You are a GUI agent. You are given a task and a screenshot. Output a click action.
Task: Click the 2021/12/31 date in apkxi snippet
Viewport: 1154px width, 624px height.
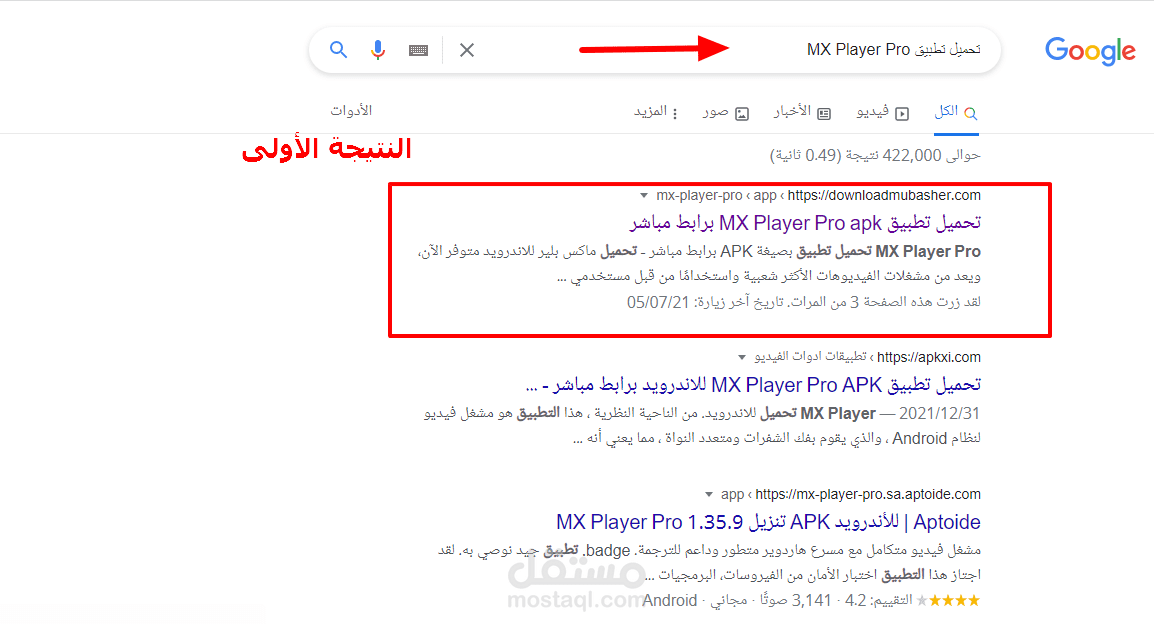pyautogui.click(x=939, y=414)
